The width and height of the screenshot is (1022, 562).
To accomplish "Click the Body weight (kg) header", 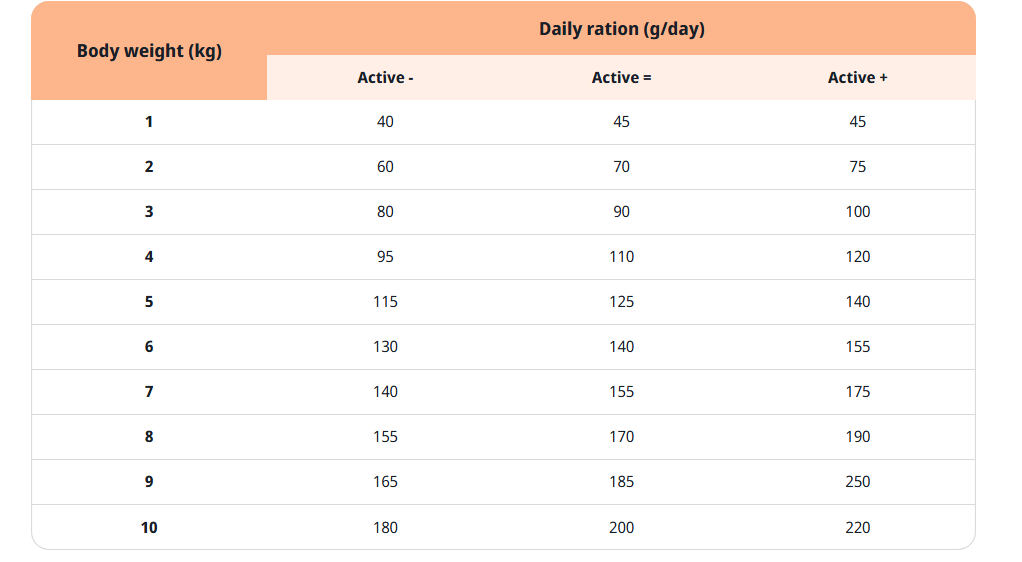I will pyautogui.click(x=149, y=51).
